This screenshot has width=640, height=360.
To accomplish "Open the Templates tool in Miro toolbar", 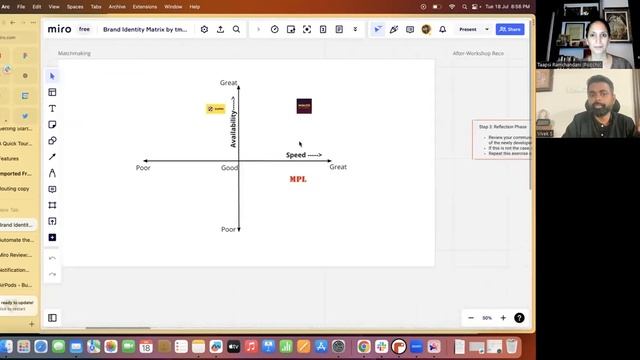I will click(x=52, y=92).
